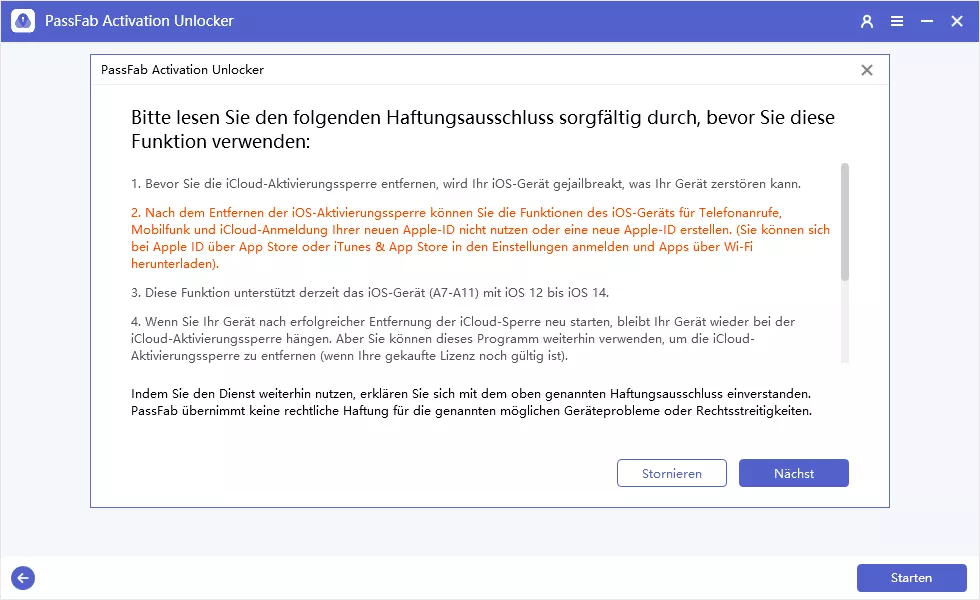The width and height of the screenshot is (980, 600).
Task: Click the 'Indem Sie den Dienst' paragraph
Action: pyautogui.click(x=471, y=402)
